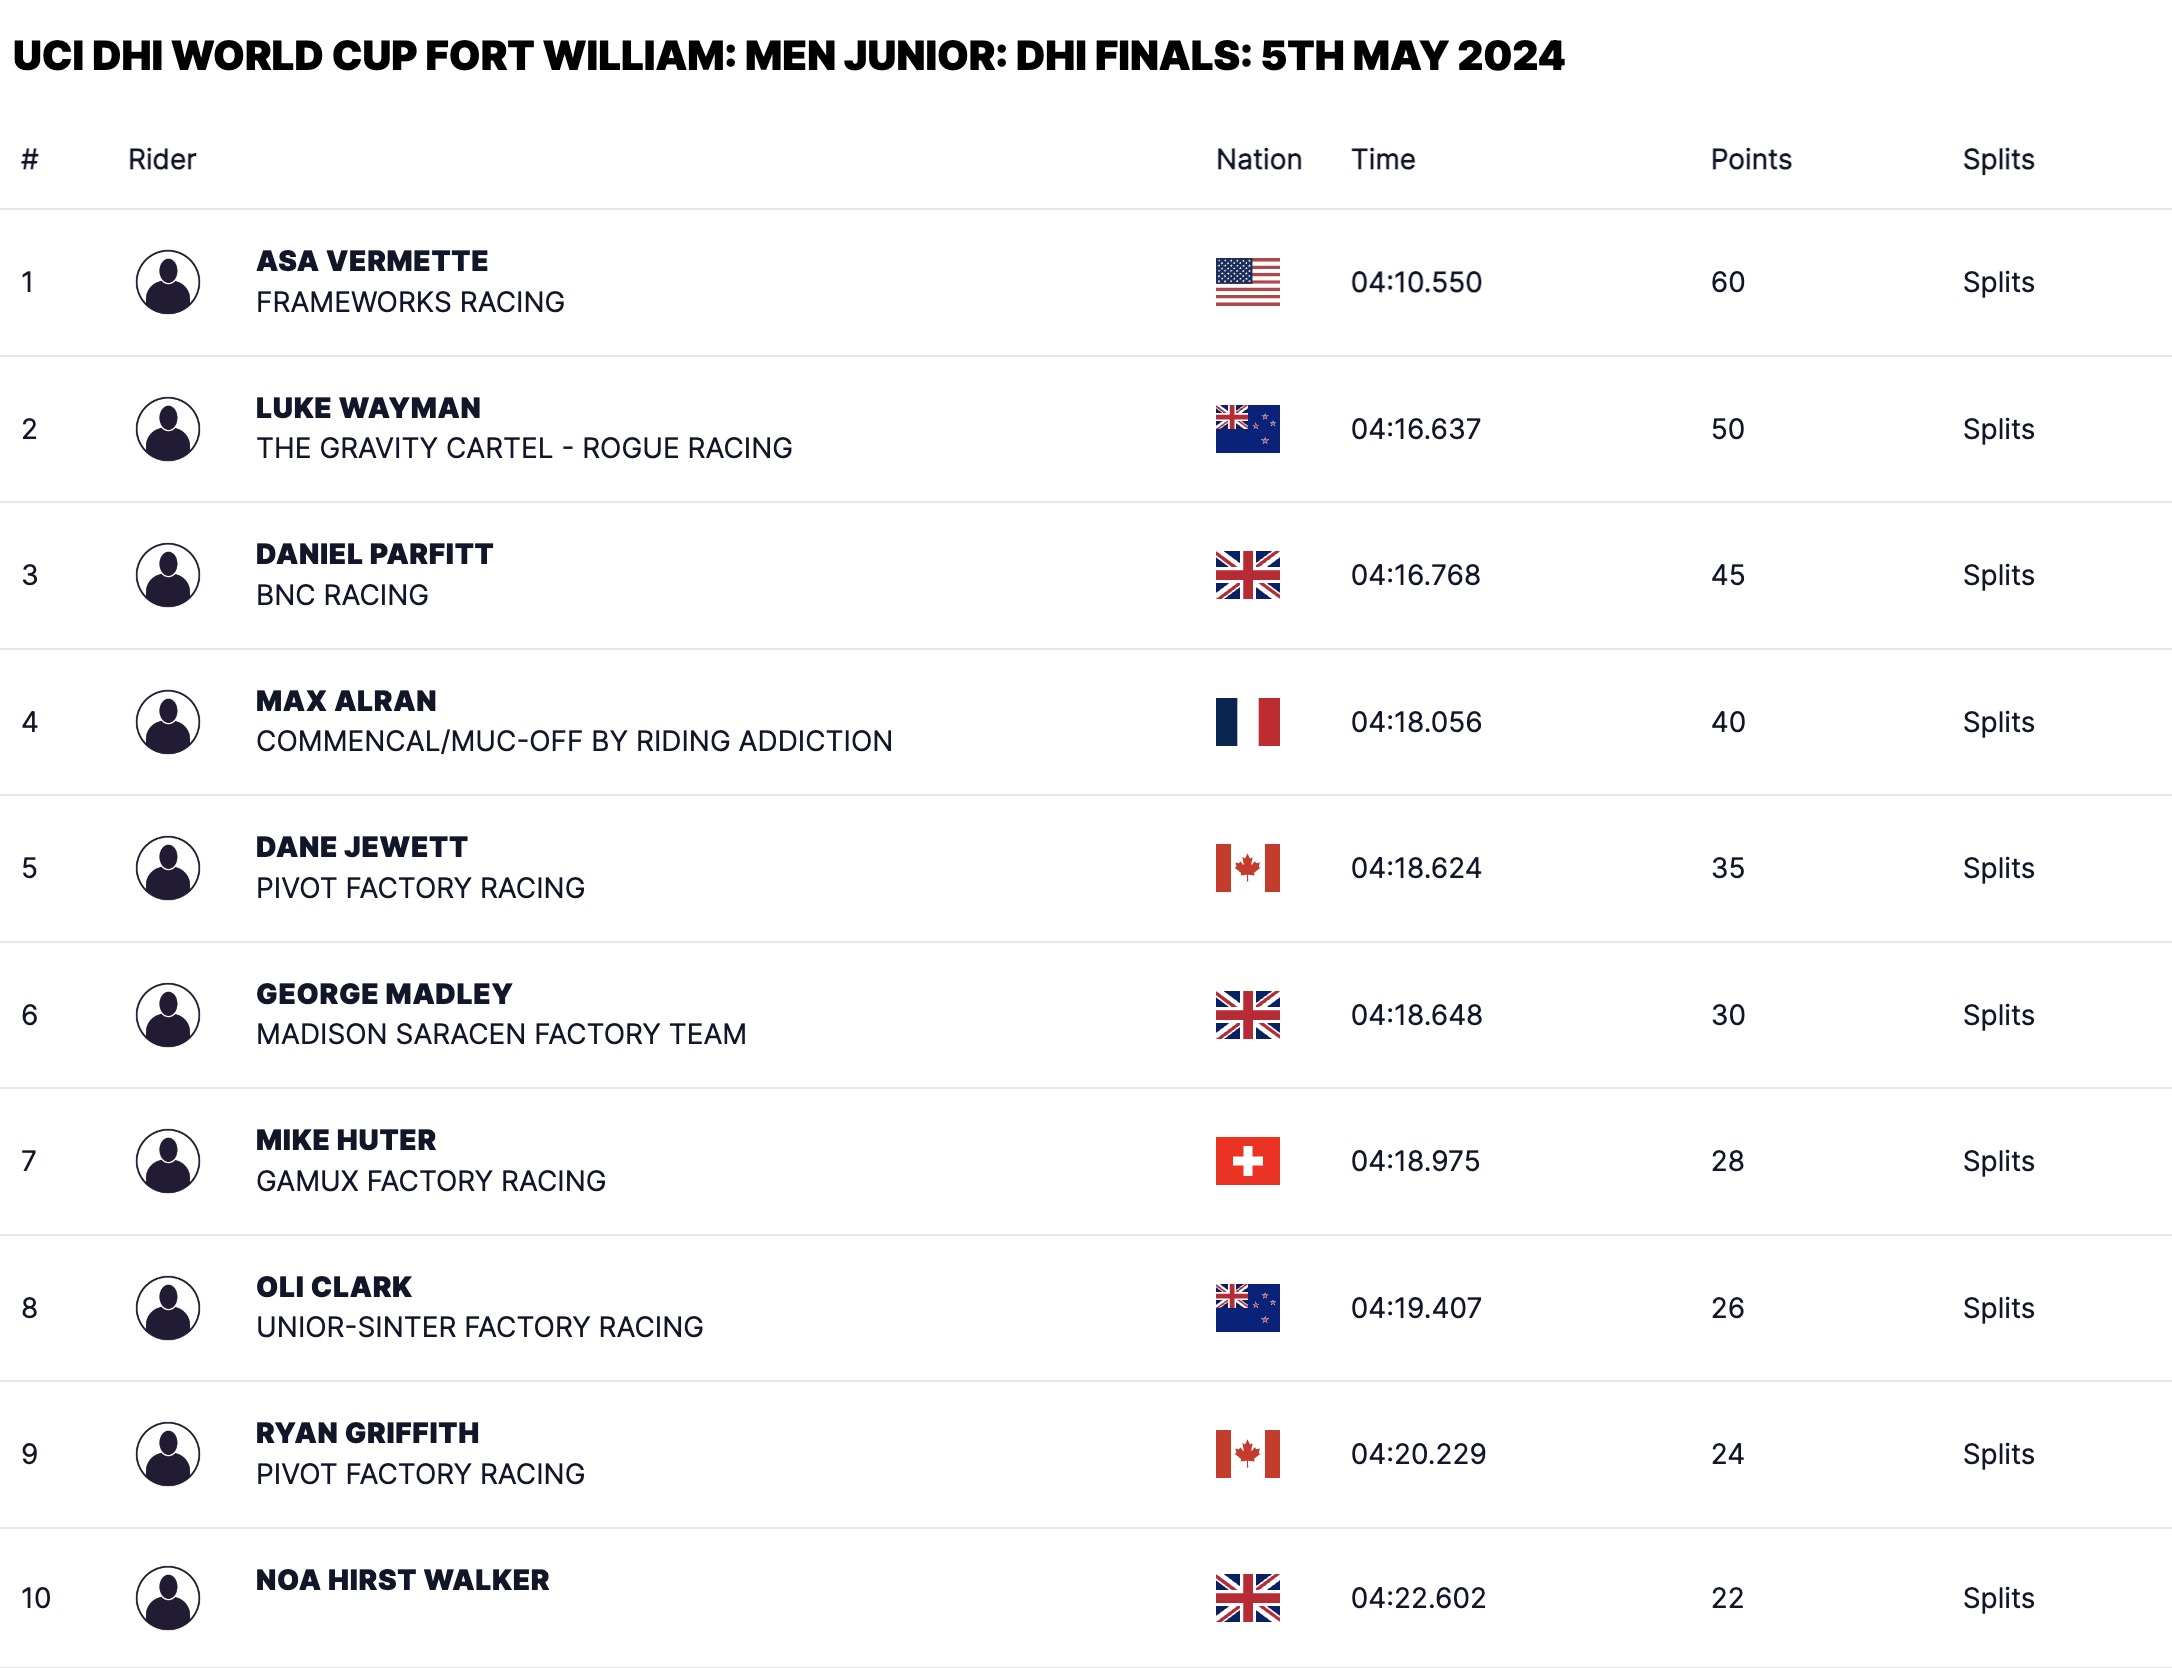Show Splits for Max Alran
This screenshot has height=1668, width=2172.
(x=1998, y=722)
